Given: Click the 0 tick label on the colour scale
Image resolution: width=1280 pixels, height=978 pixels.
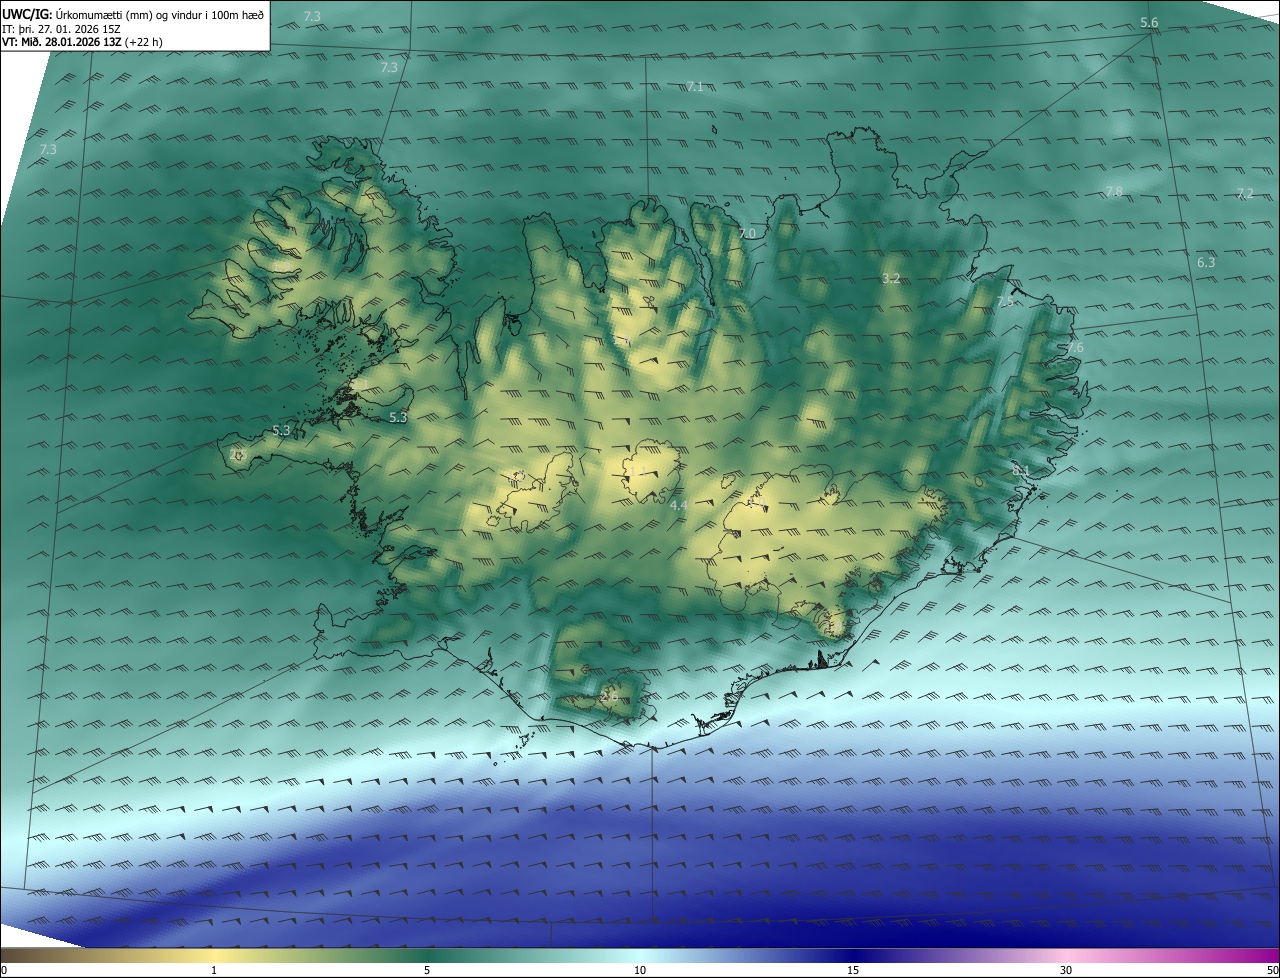Looking at the screenshot, I should [x=4, y=970].
